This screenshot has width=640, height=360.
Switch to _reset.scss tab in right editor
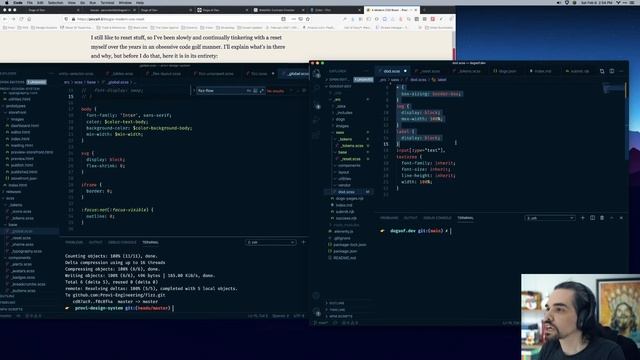430,71
